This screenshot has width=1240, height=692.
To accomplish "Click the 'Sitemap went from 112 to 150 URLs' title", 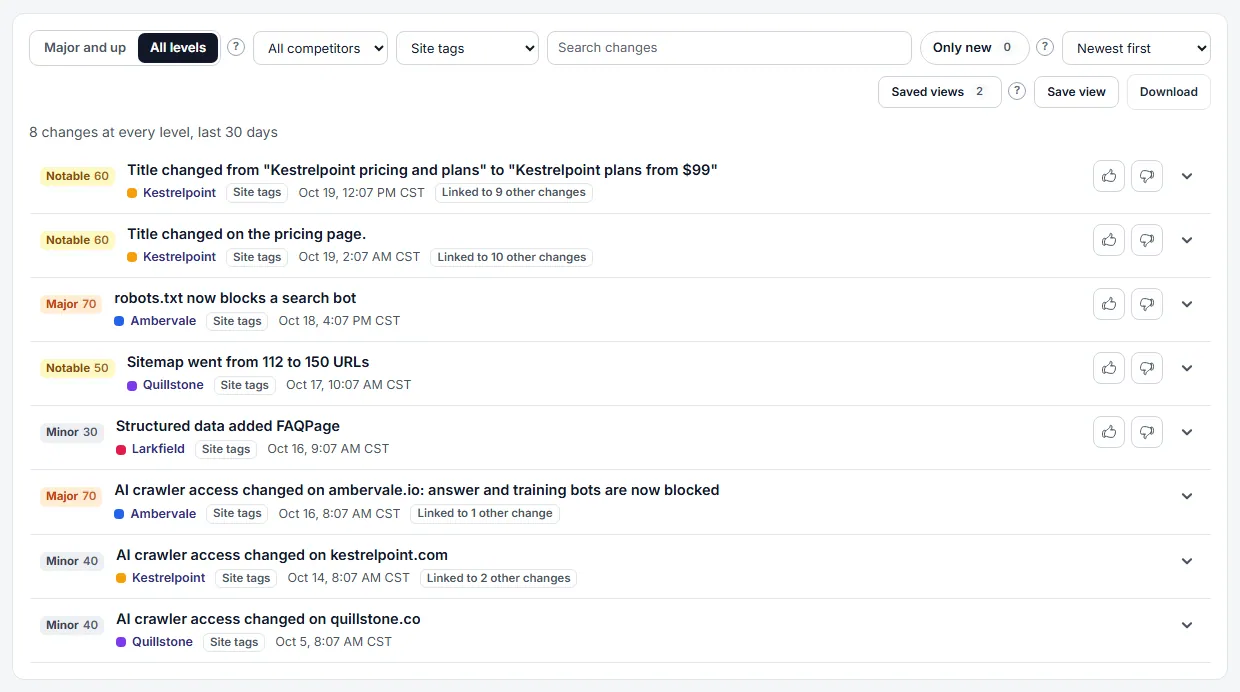I will pyautogui.click(x=248, y=362).
